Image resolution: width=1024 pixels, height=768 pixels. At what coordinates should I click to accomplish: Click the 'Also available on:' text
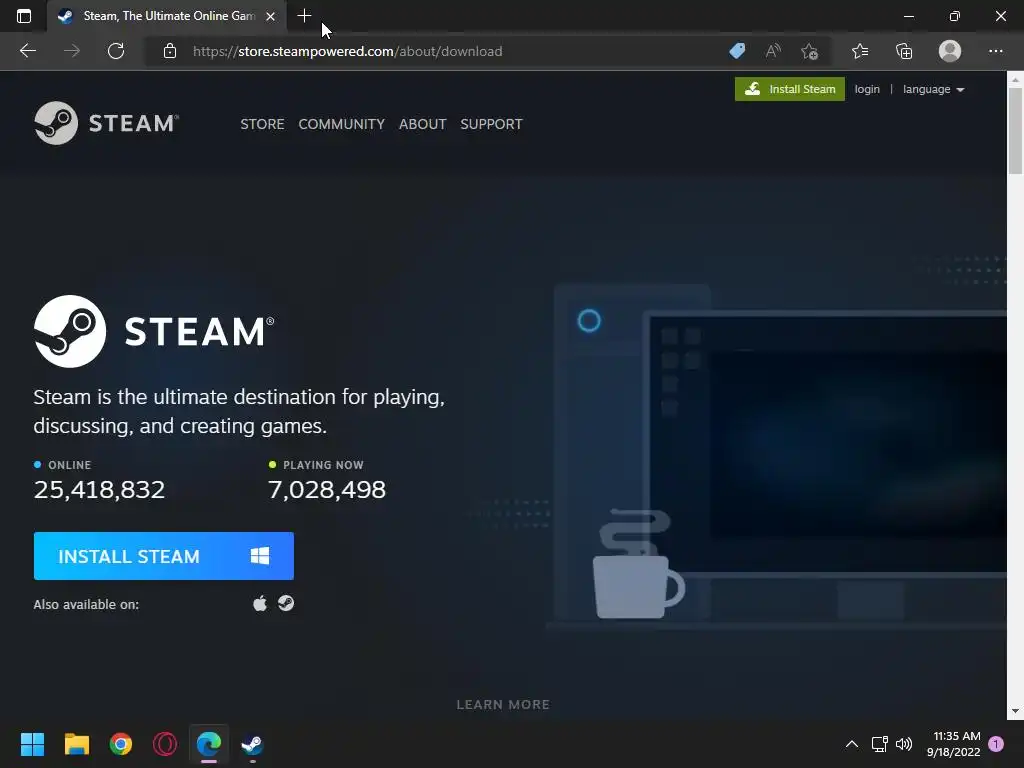pos(86,605)
